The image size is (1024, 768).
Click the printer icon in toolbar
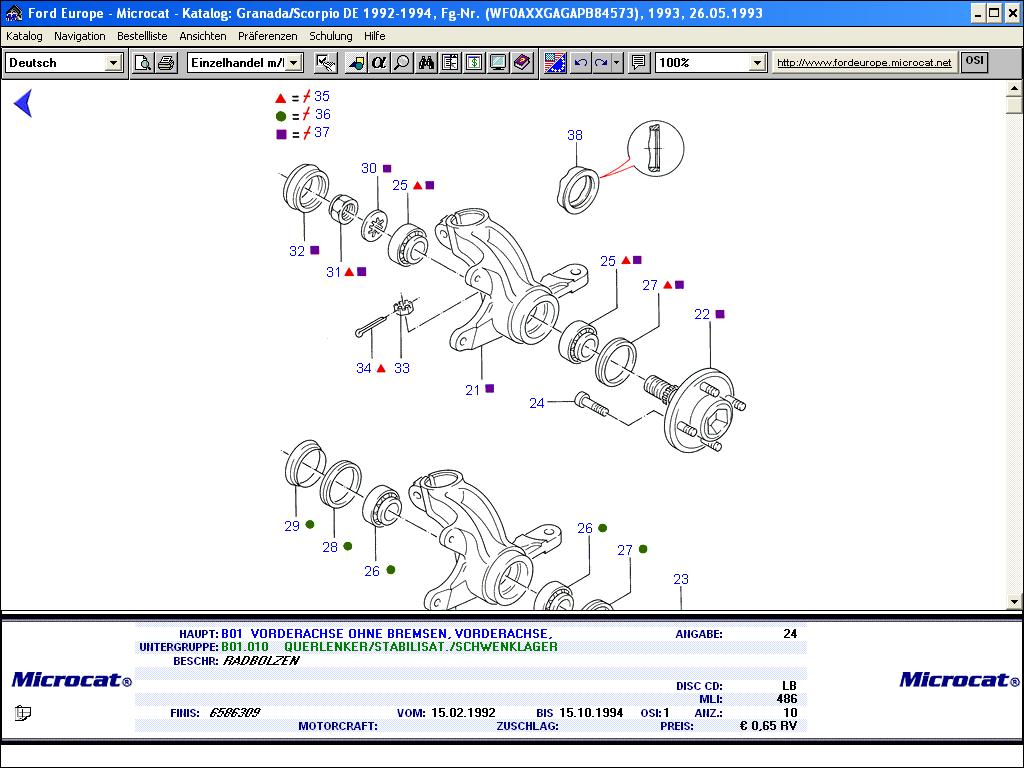coord(166,63)
